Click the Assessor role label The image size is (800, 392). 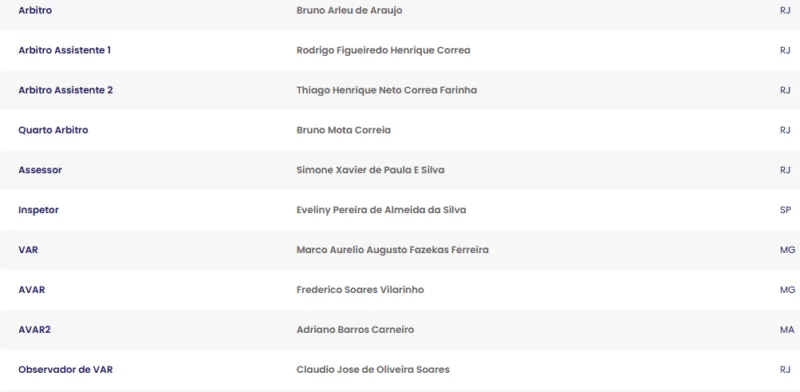click(40, 170)
